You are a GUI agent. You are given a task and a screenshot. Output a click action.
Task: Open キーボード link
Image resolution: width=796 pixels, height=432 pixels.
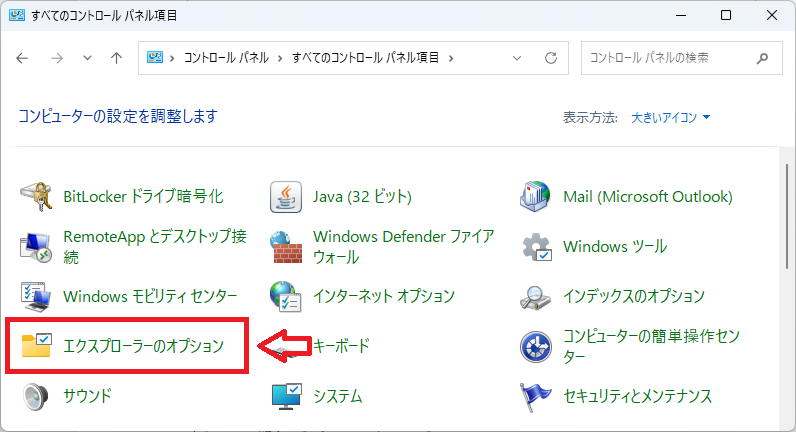tap(341, 346)
